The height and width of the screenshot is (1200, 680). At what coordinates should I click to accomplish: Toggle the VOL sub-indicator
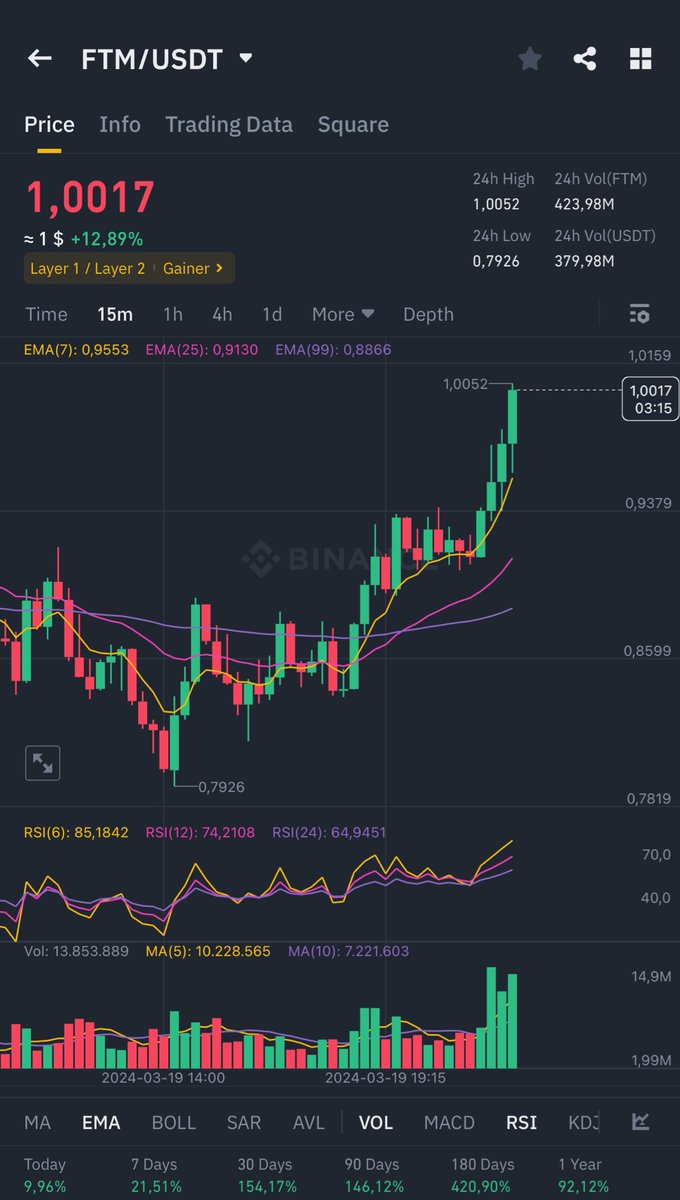click(376, 1122)
